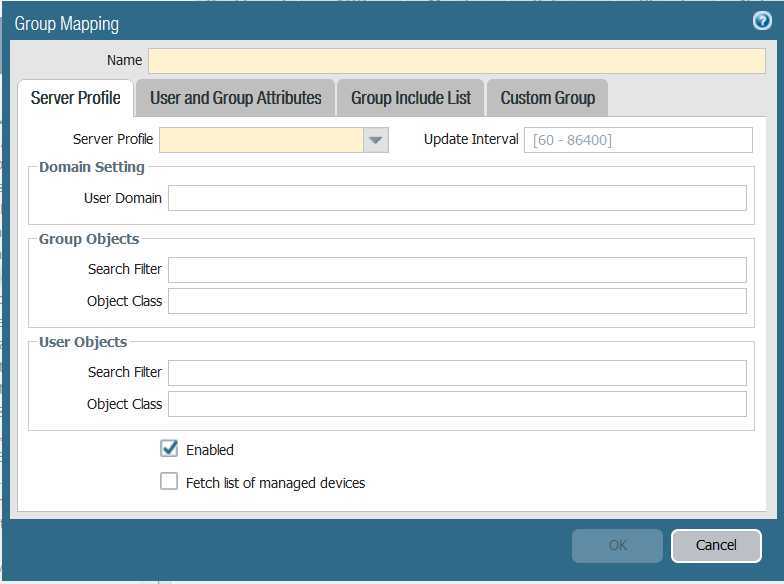Click the Update Interval label

[471, 139]
